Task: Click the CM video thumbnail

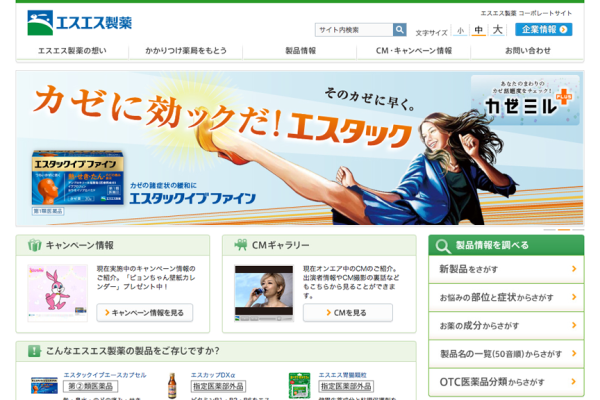Action: 264,293
